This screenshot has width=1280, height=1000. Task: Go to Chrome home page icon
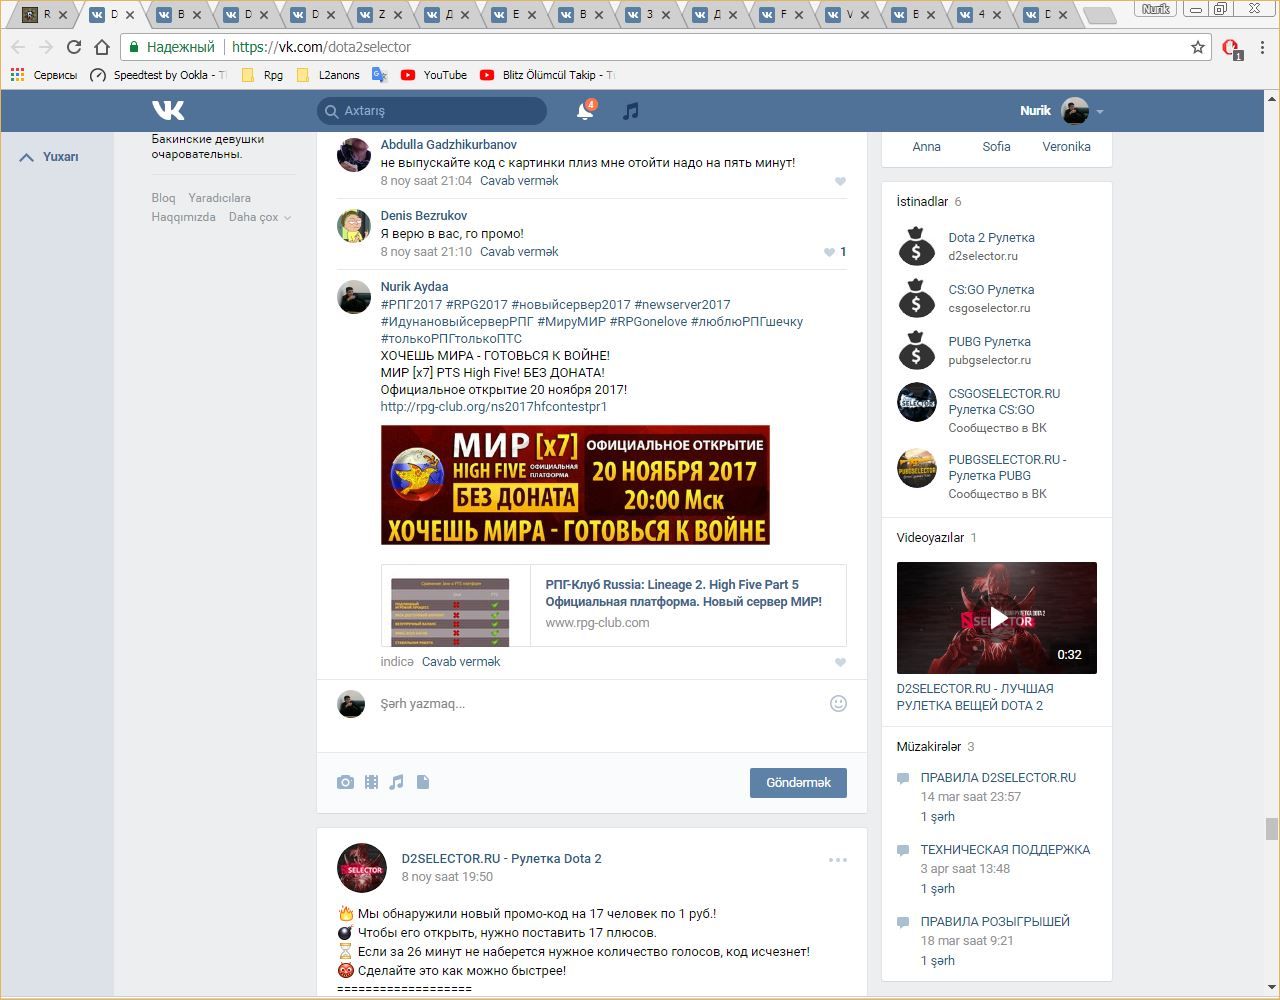pos(101,47)
